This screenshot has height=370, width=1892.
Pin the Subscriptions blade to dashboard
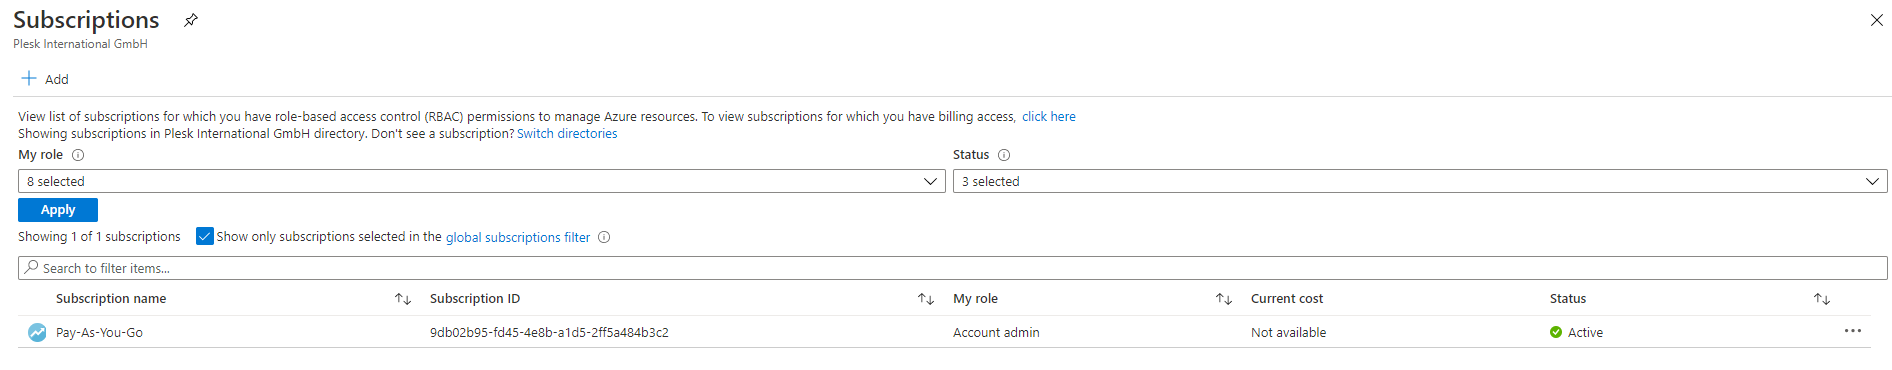pyautogui.click(x=191, y=20)
